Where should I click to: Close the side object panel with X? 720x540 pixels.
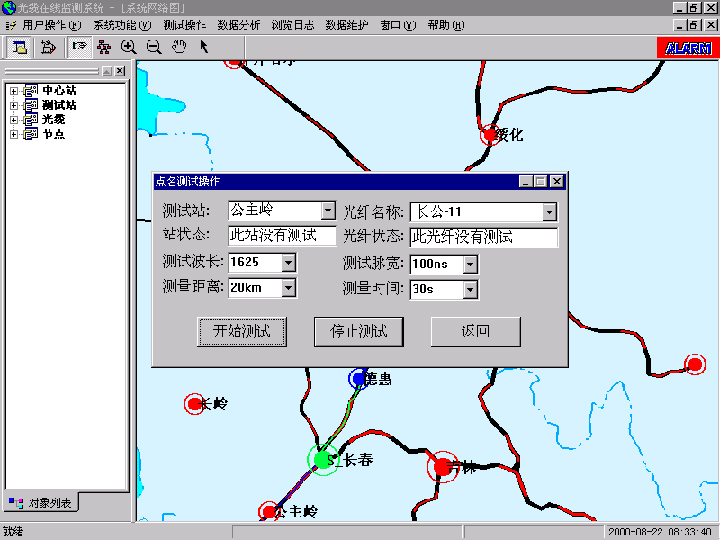(x=120, y=71)
